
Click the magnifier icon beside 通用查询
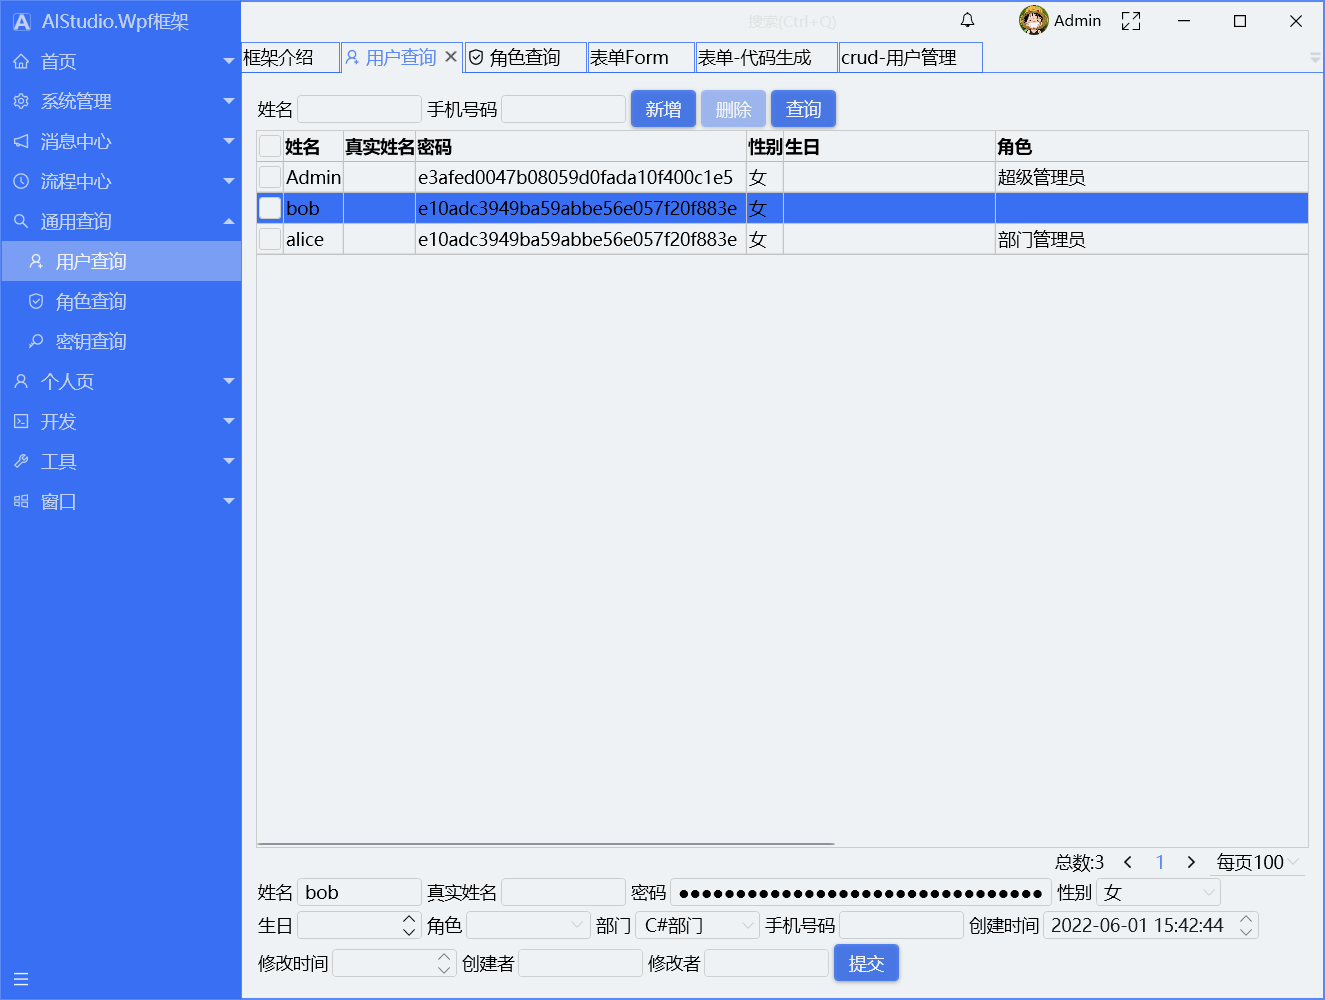21,221
